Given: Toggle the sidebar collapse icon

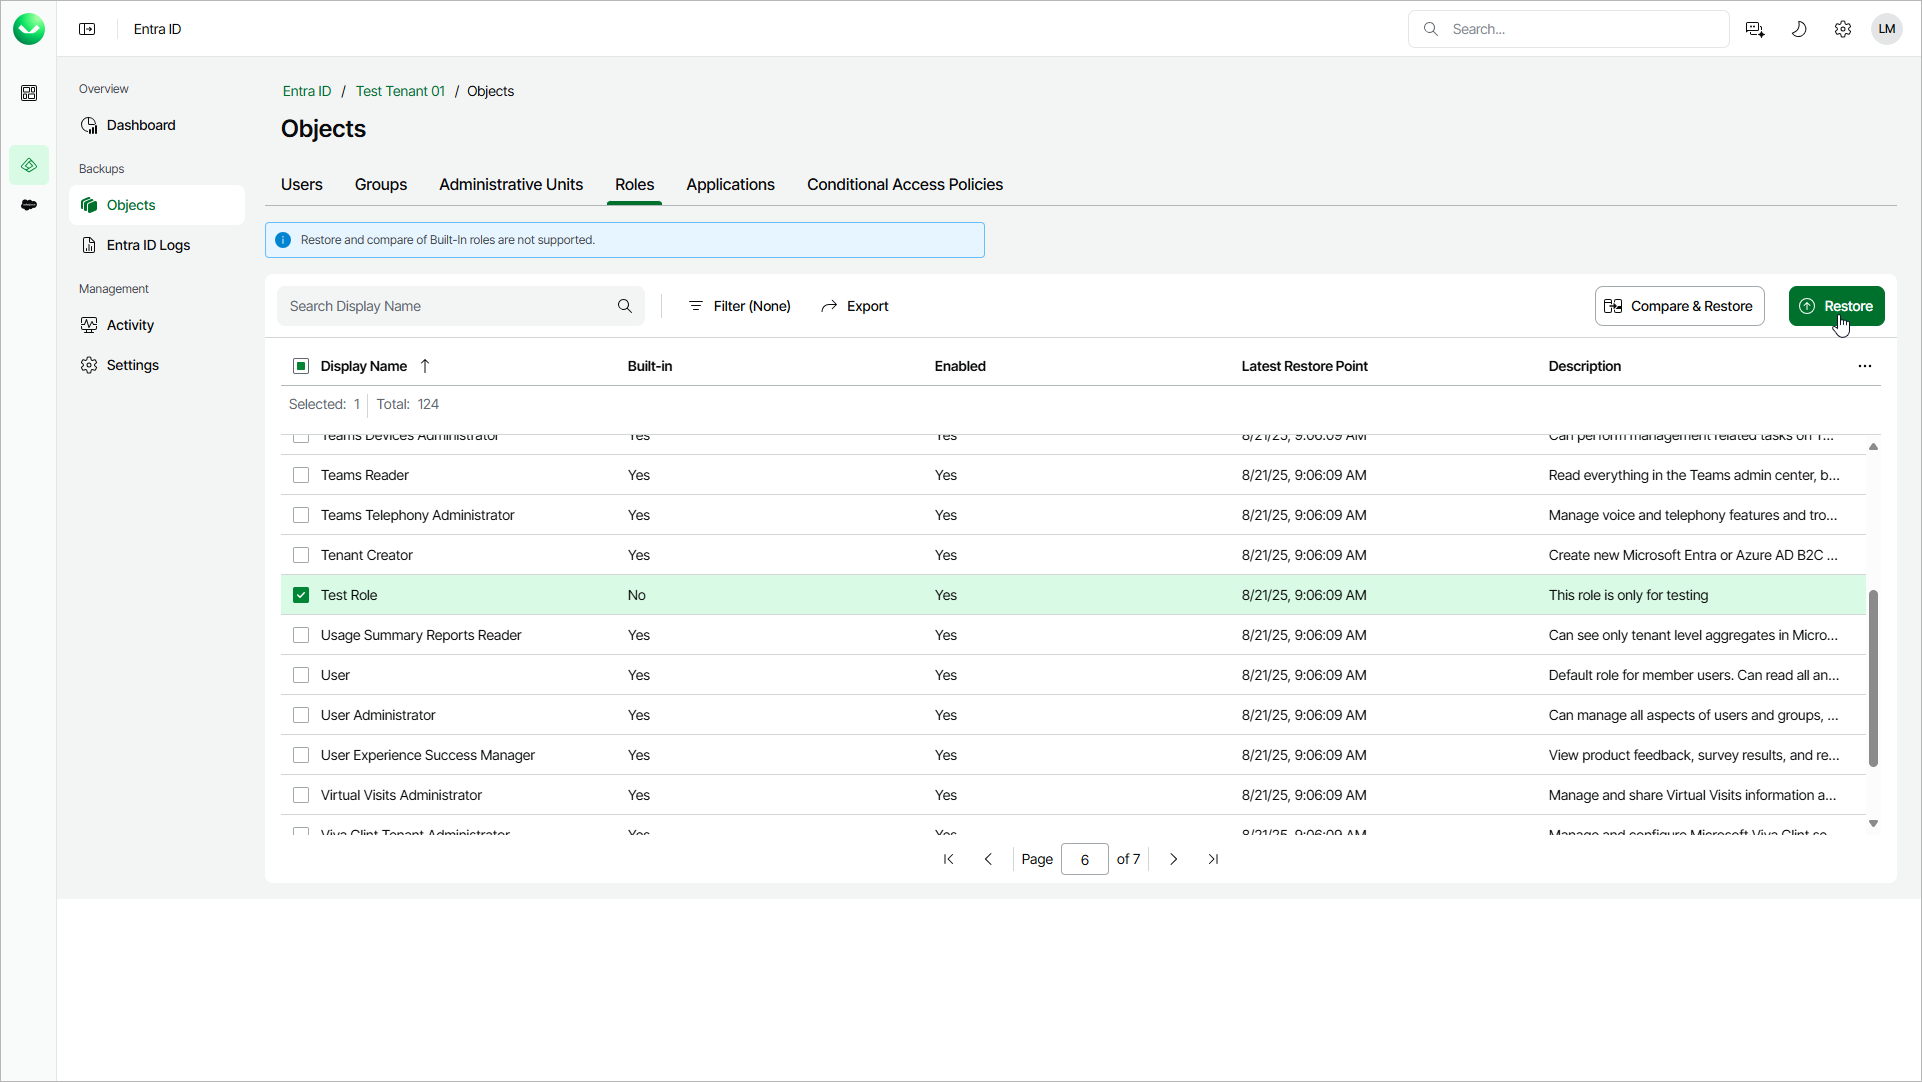Looking at the screenshot, I should coord(87,29).
